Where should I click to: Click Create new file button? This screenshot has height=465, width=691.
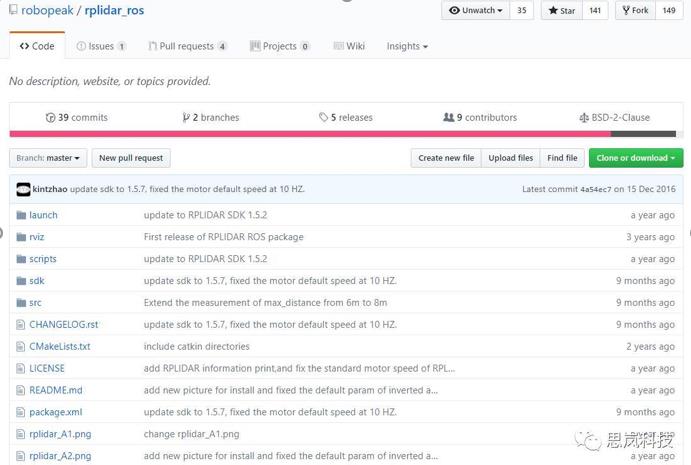tap(446, 158)
